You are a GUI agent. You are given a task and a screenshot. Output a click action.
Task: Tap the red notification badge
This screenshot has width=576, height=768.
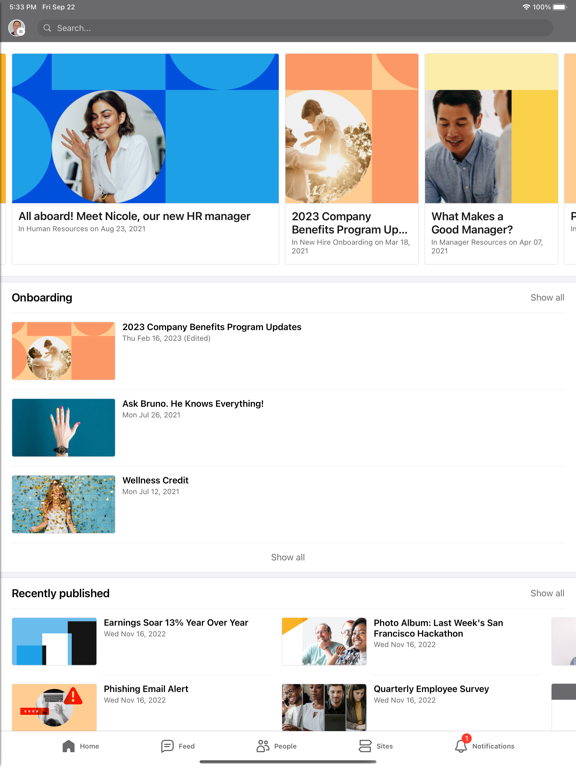[x=466, y=738]
